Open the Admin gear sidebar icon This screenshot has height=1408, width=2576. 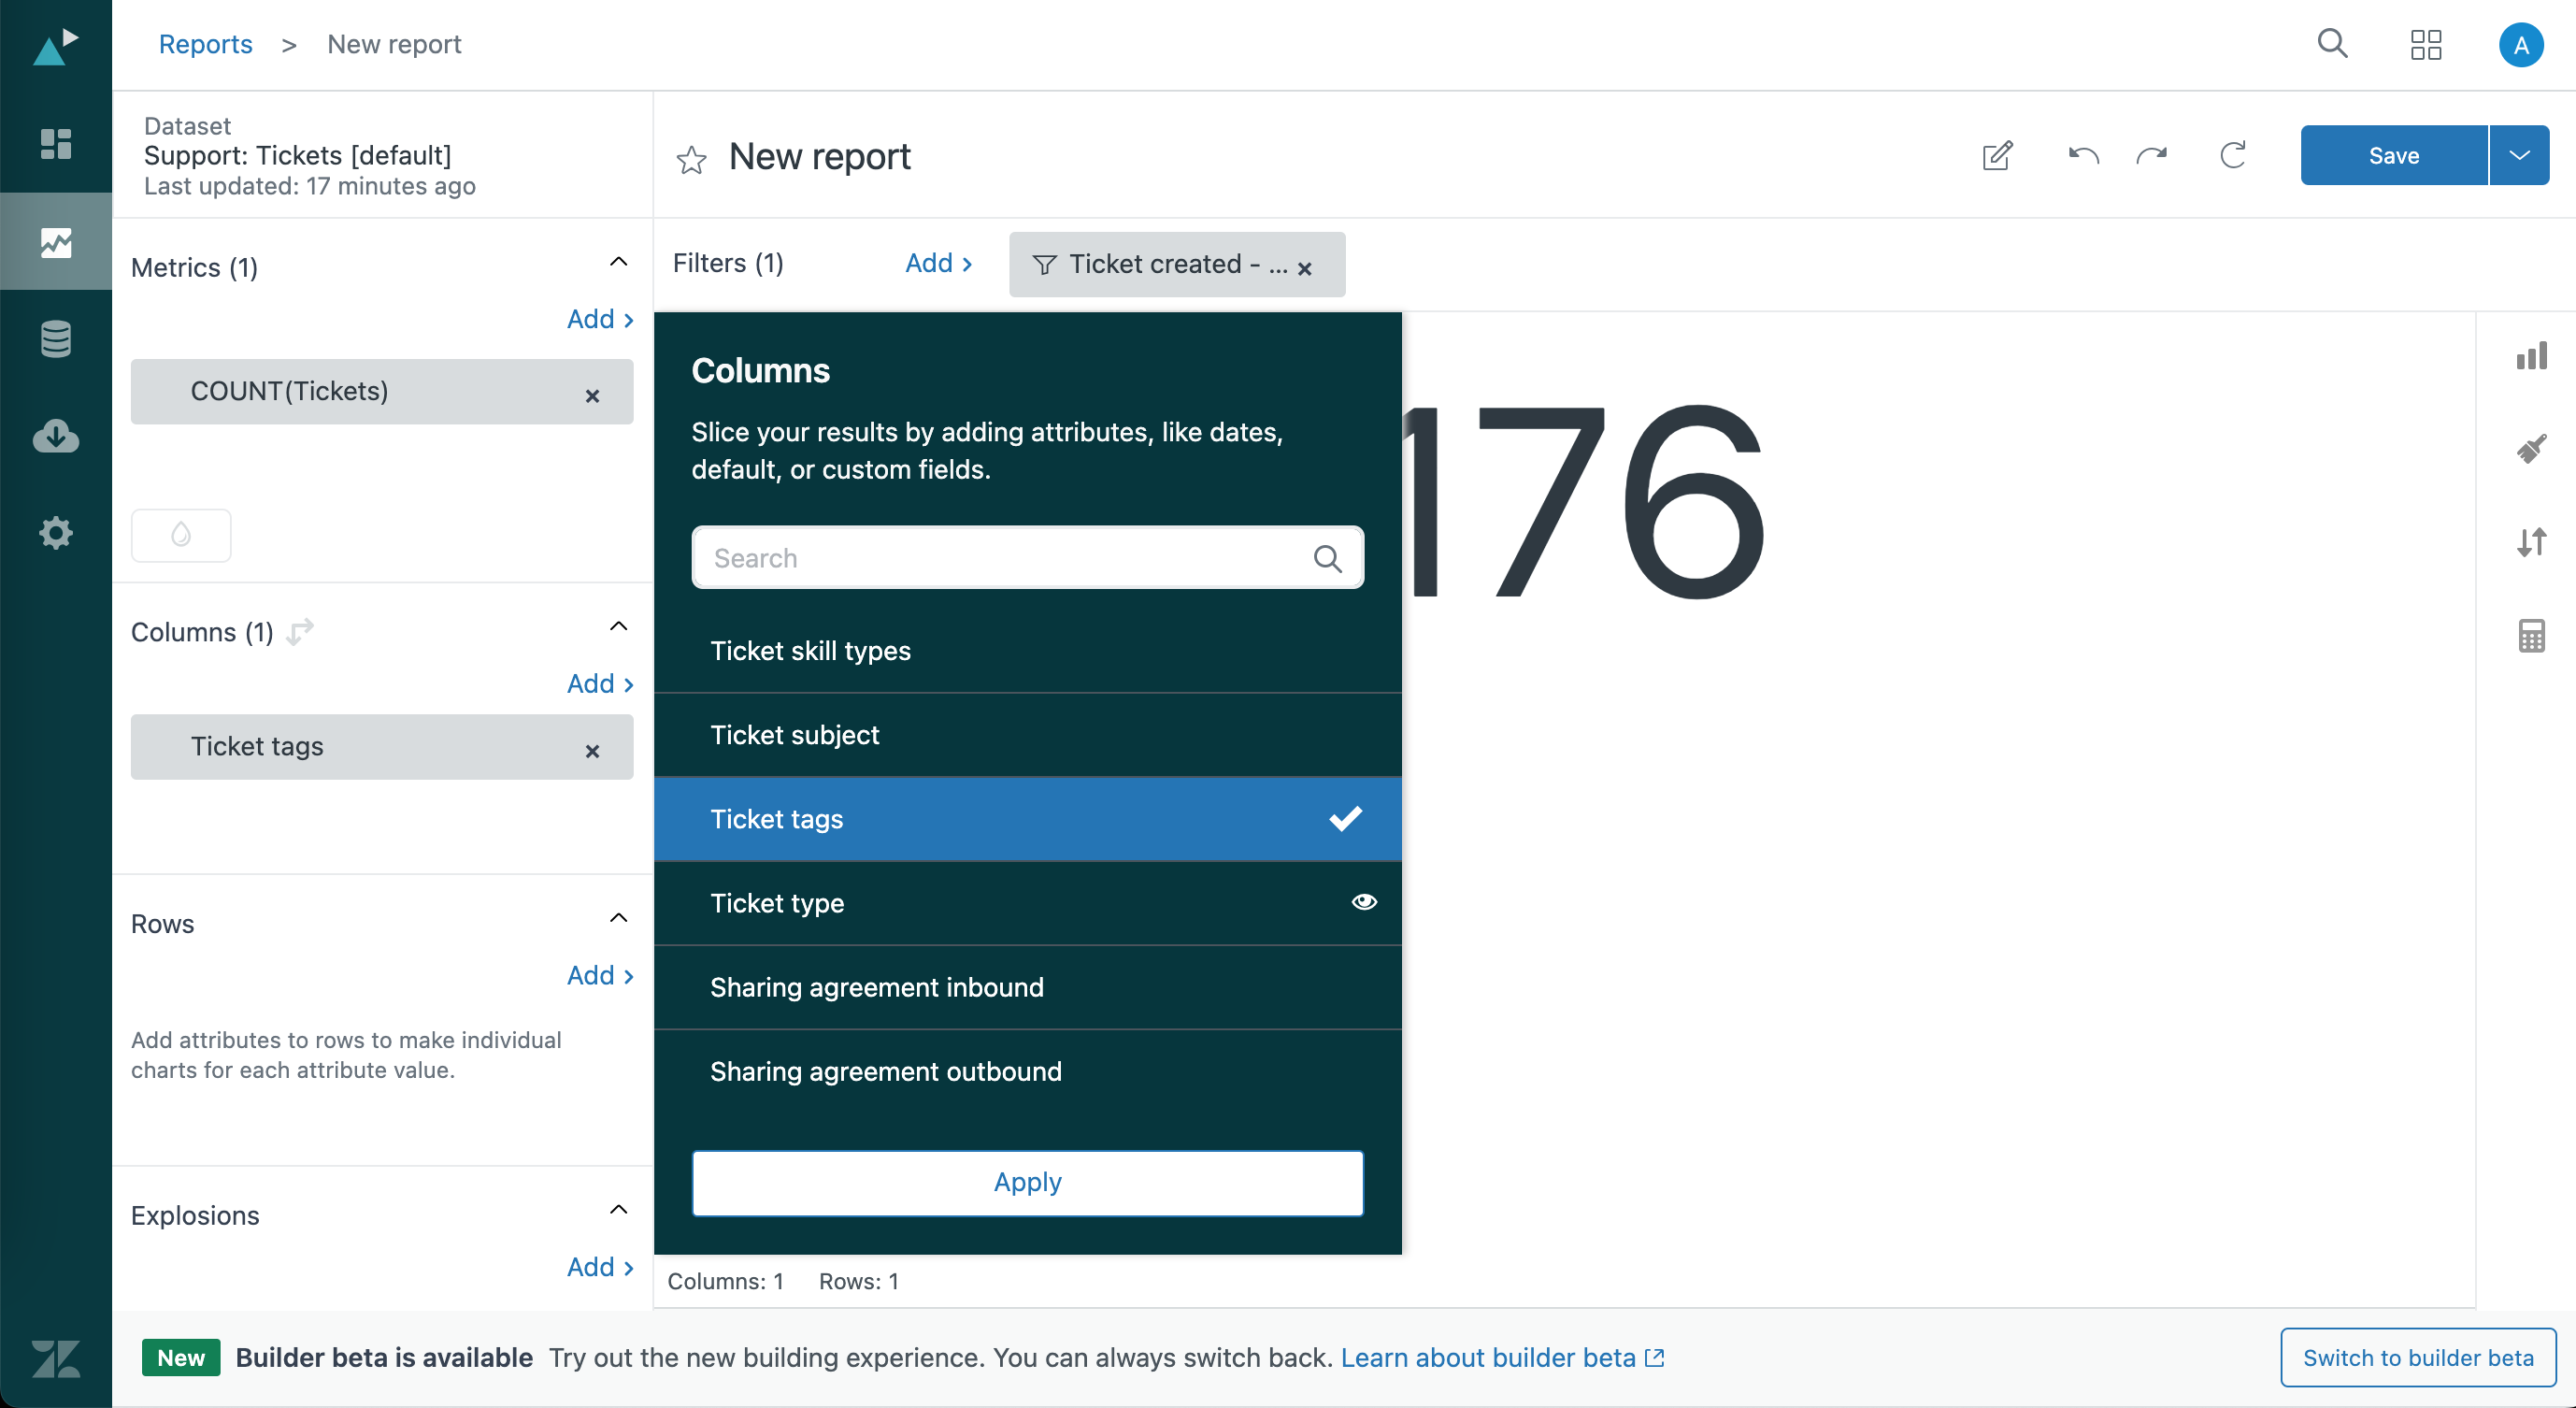click(55, 533)
